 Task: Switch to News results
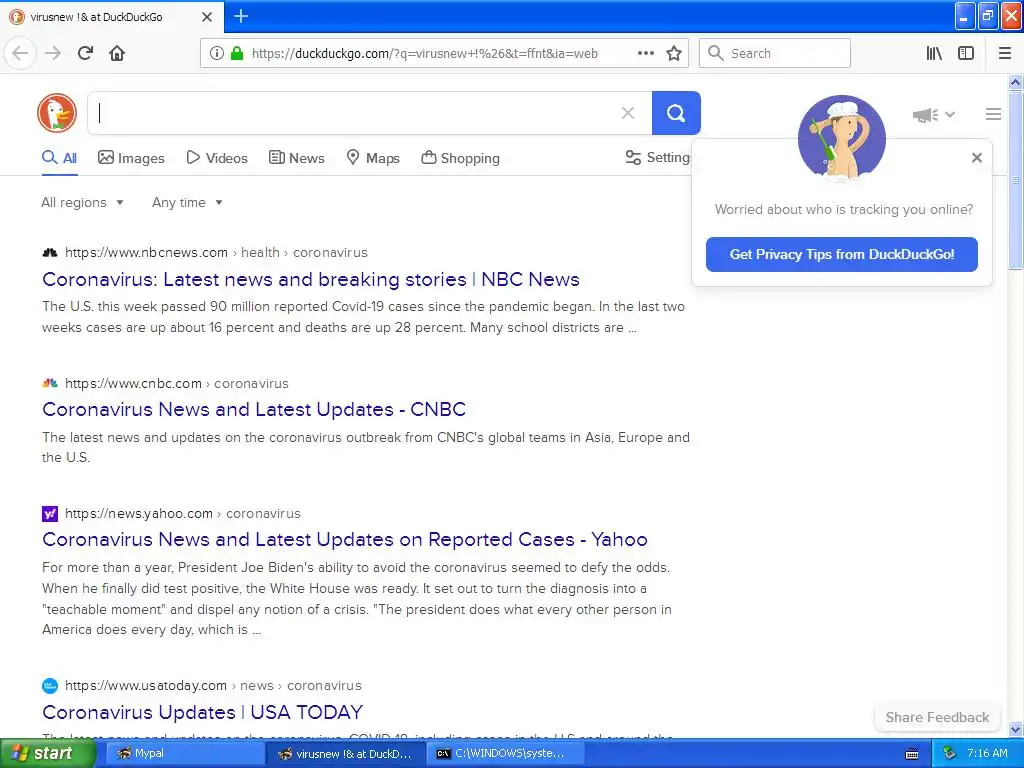(296, 158)
